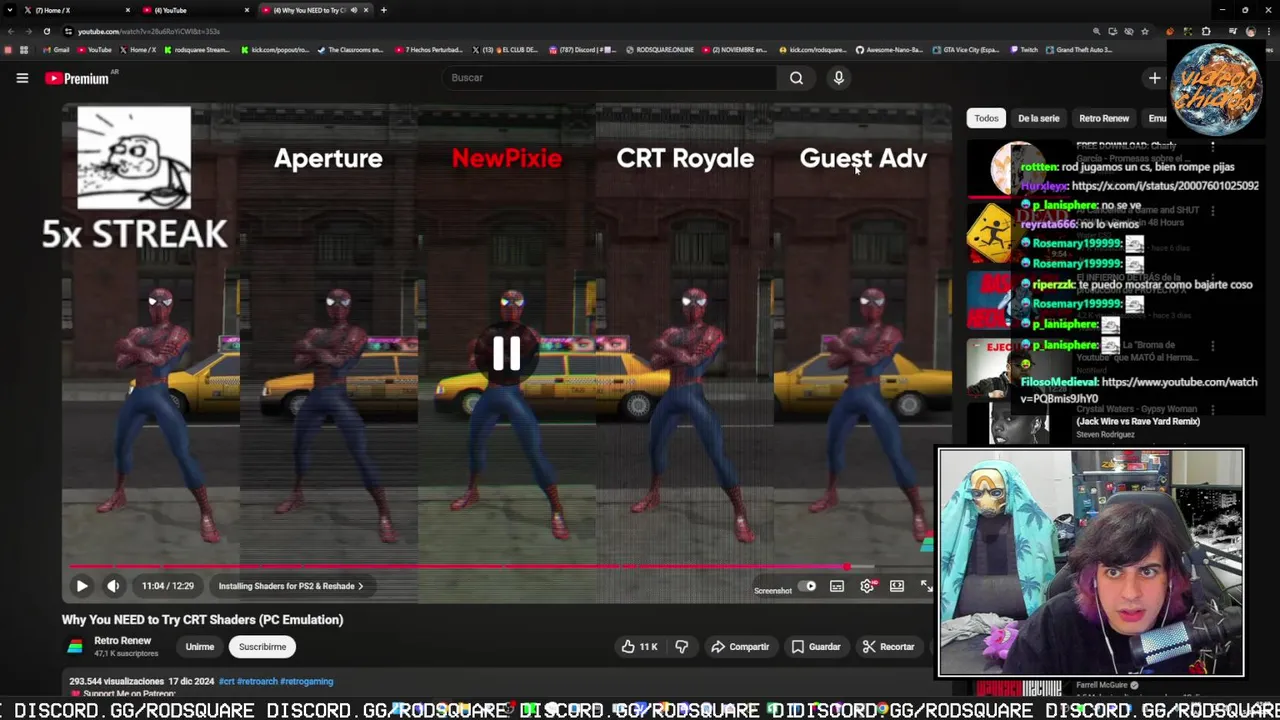The width and height of the screenshot is (1280, 720).
Task: Open the #retrogaming hashtag link
Action: (306, 681)
